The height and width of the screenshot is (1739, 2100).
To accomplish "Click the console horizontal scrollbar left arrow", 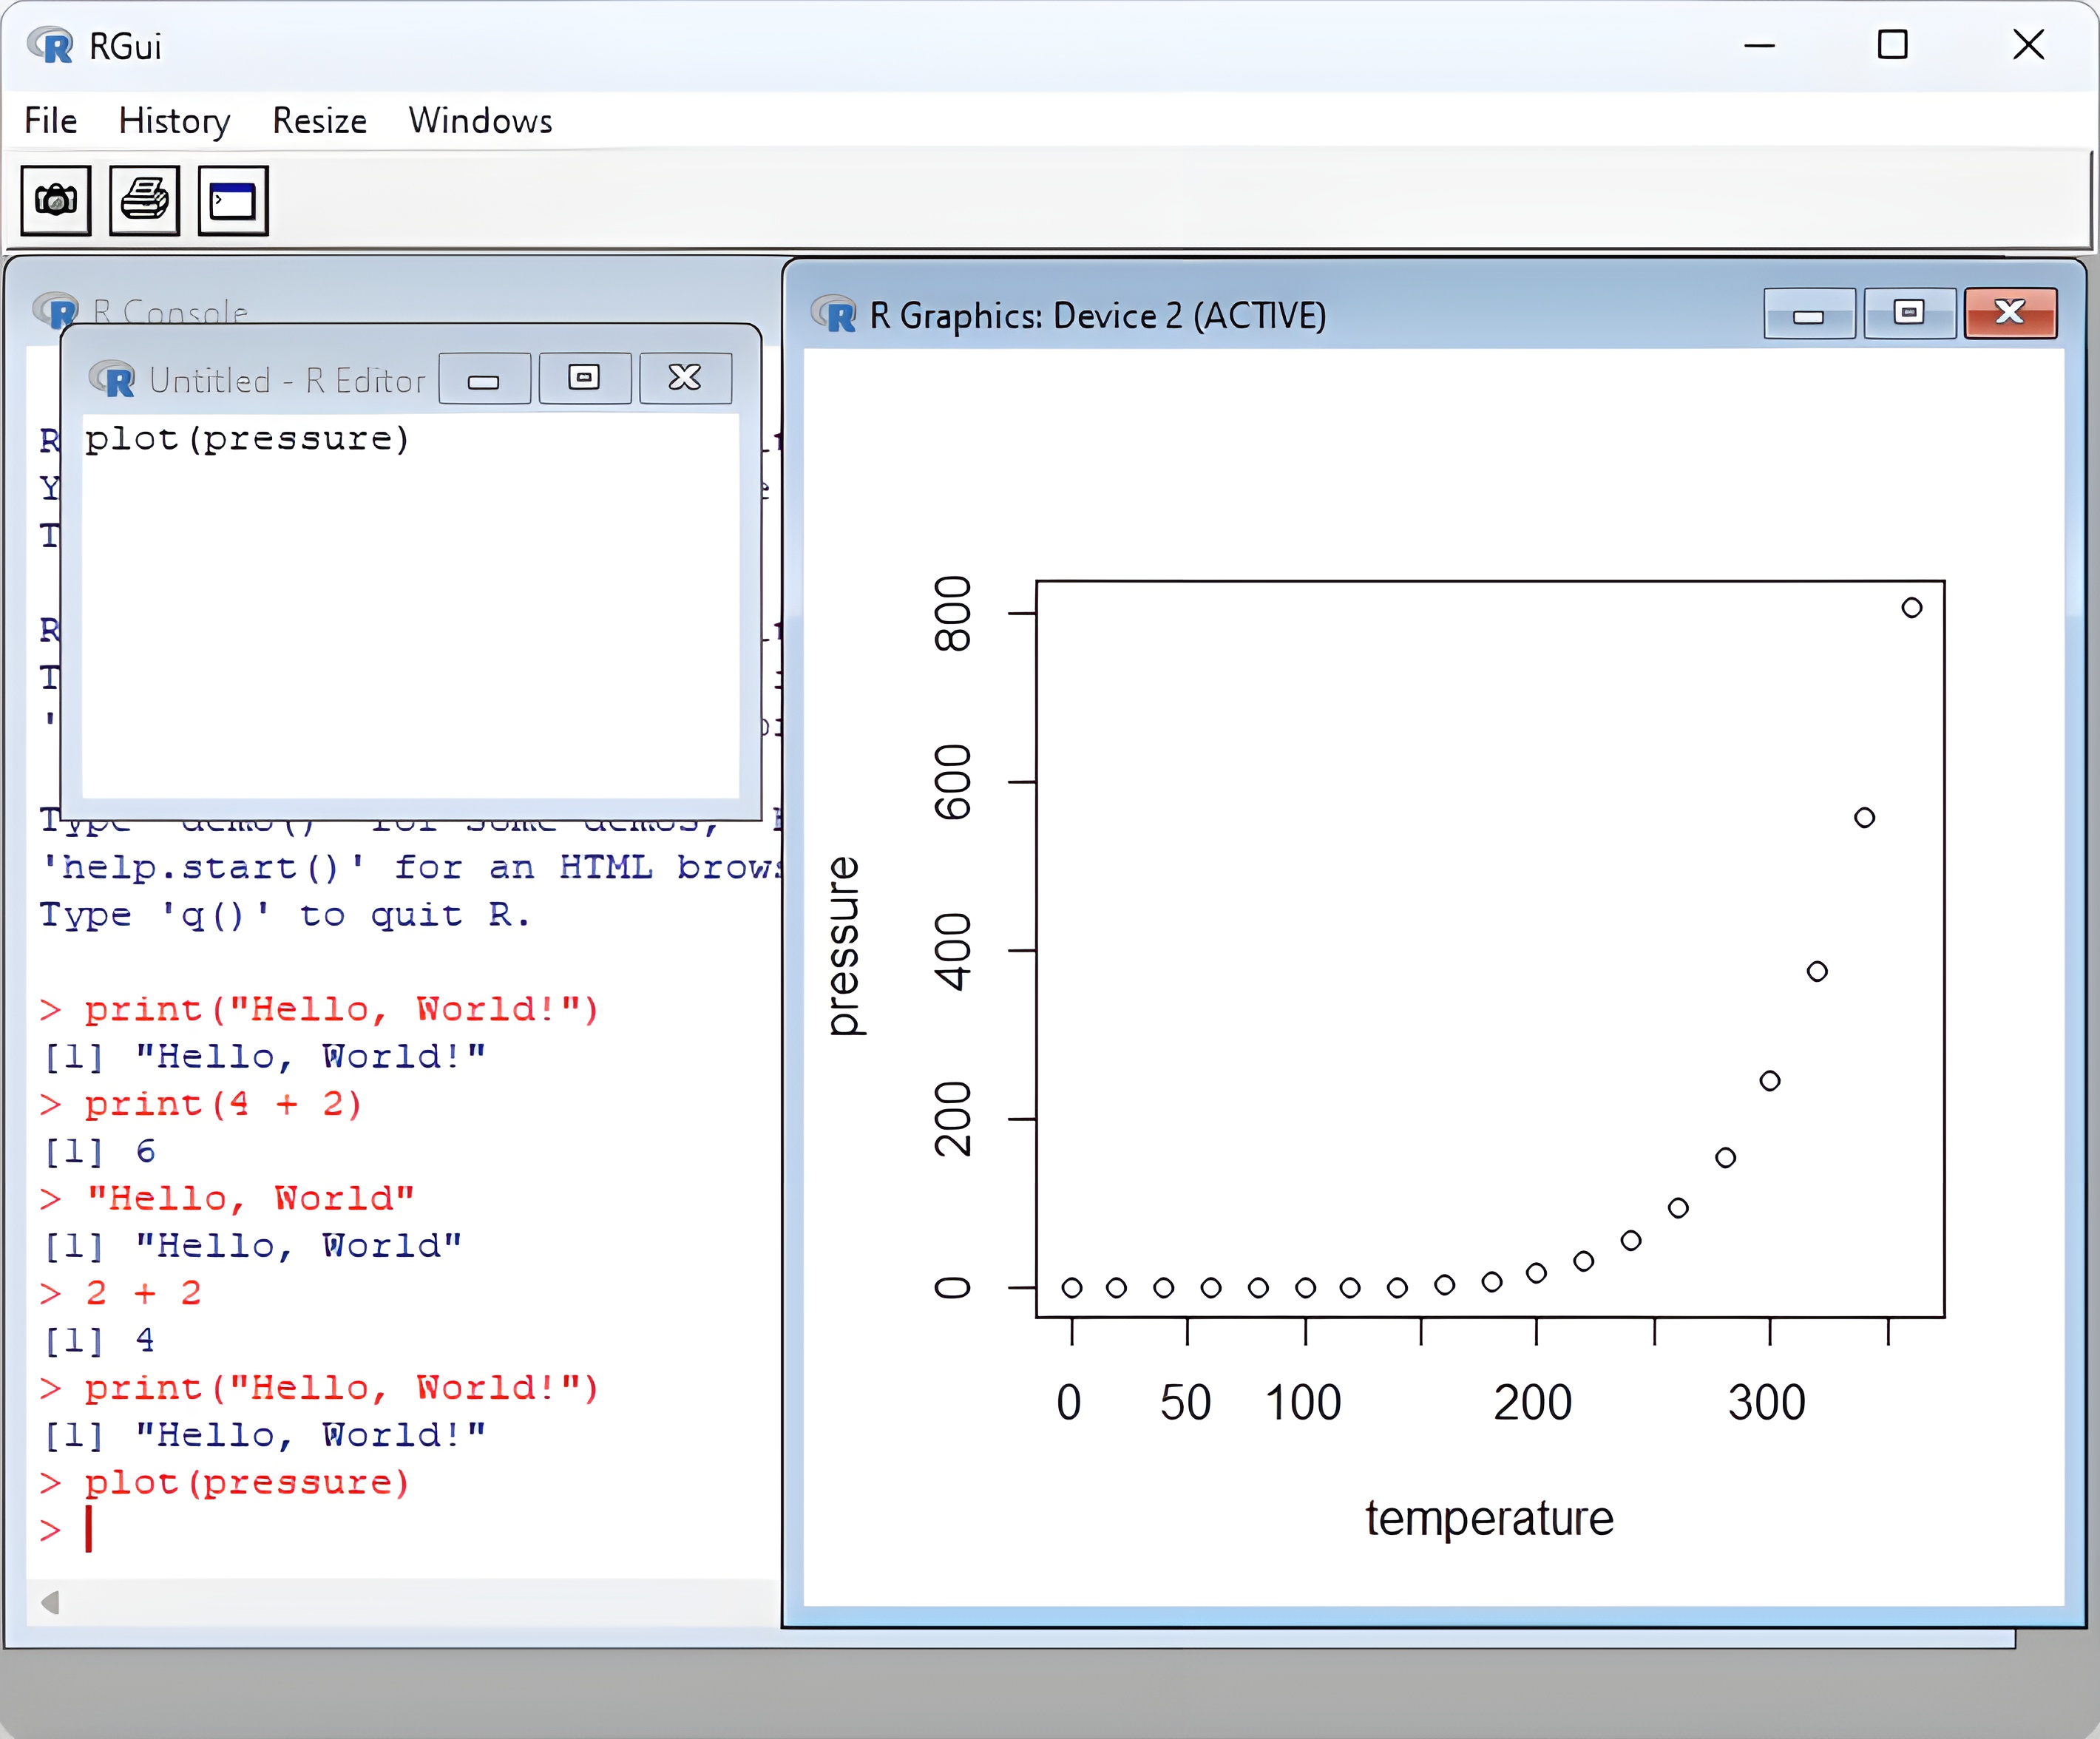I will 51,1603.
